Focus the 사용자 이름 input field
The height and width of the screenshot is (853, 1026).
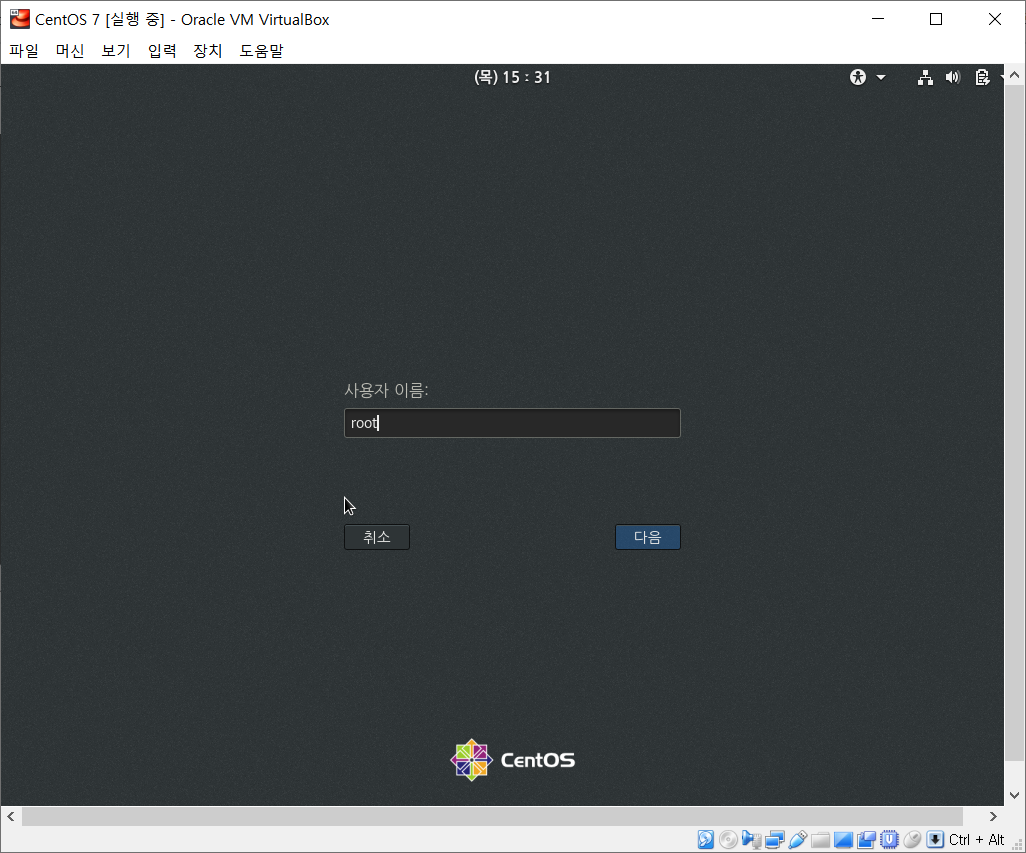[512, 423]
